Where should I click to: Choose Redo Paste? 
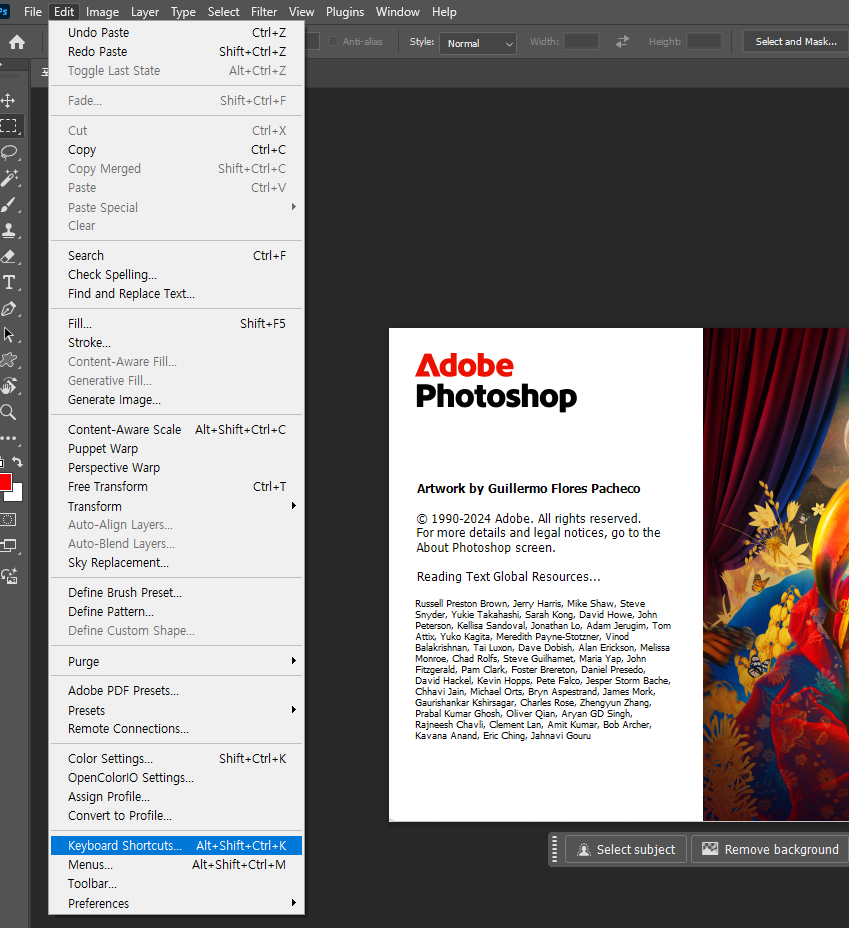tap(176, 51)
